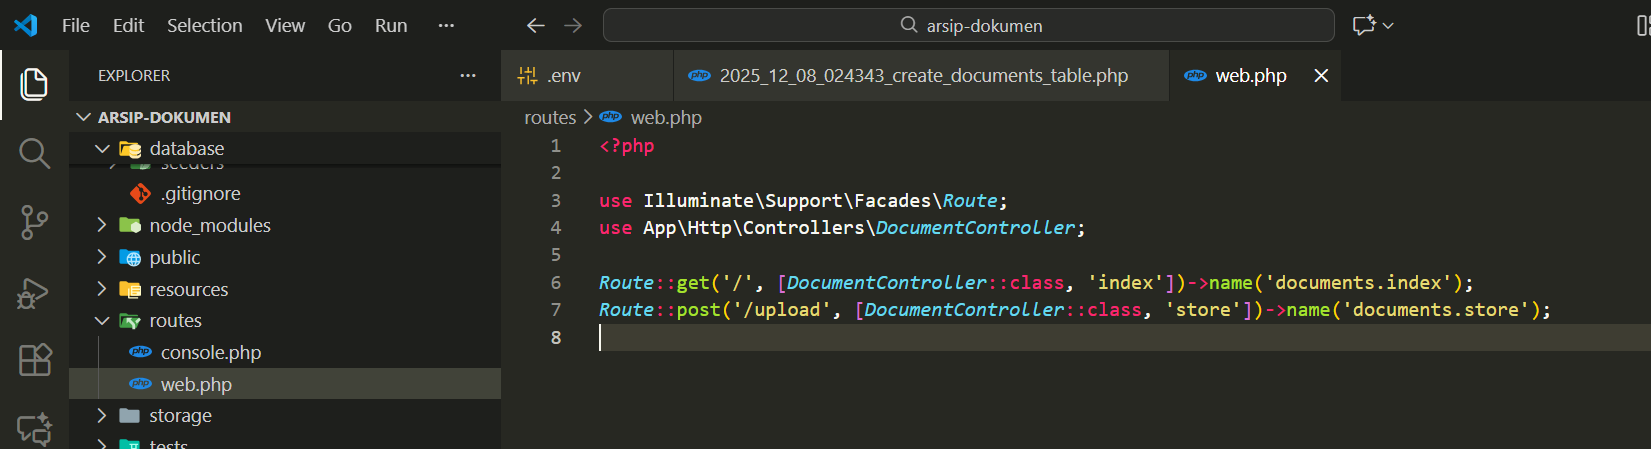Close the web.php editor tab

pyautogui.click(x=1321, y=76)
